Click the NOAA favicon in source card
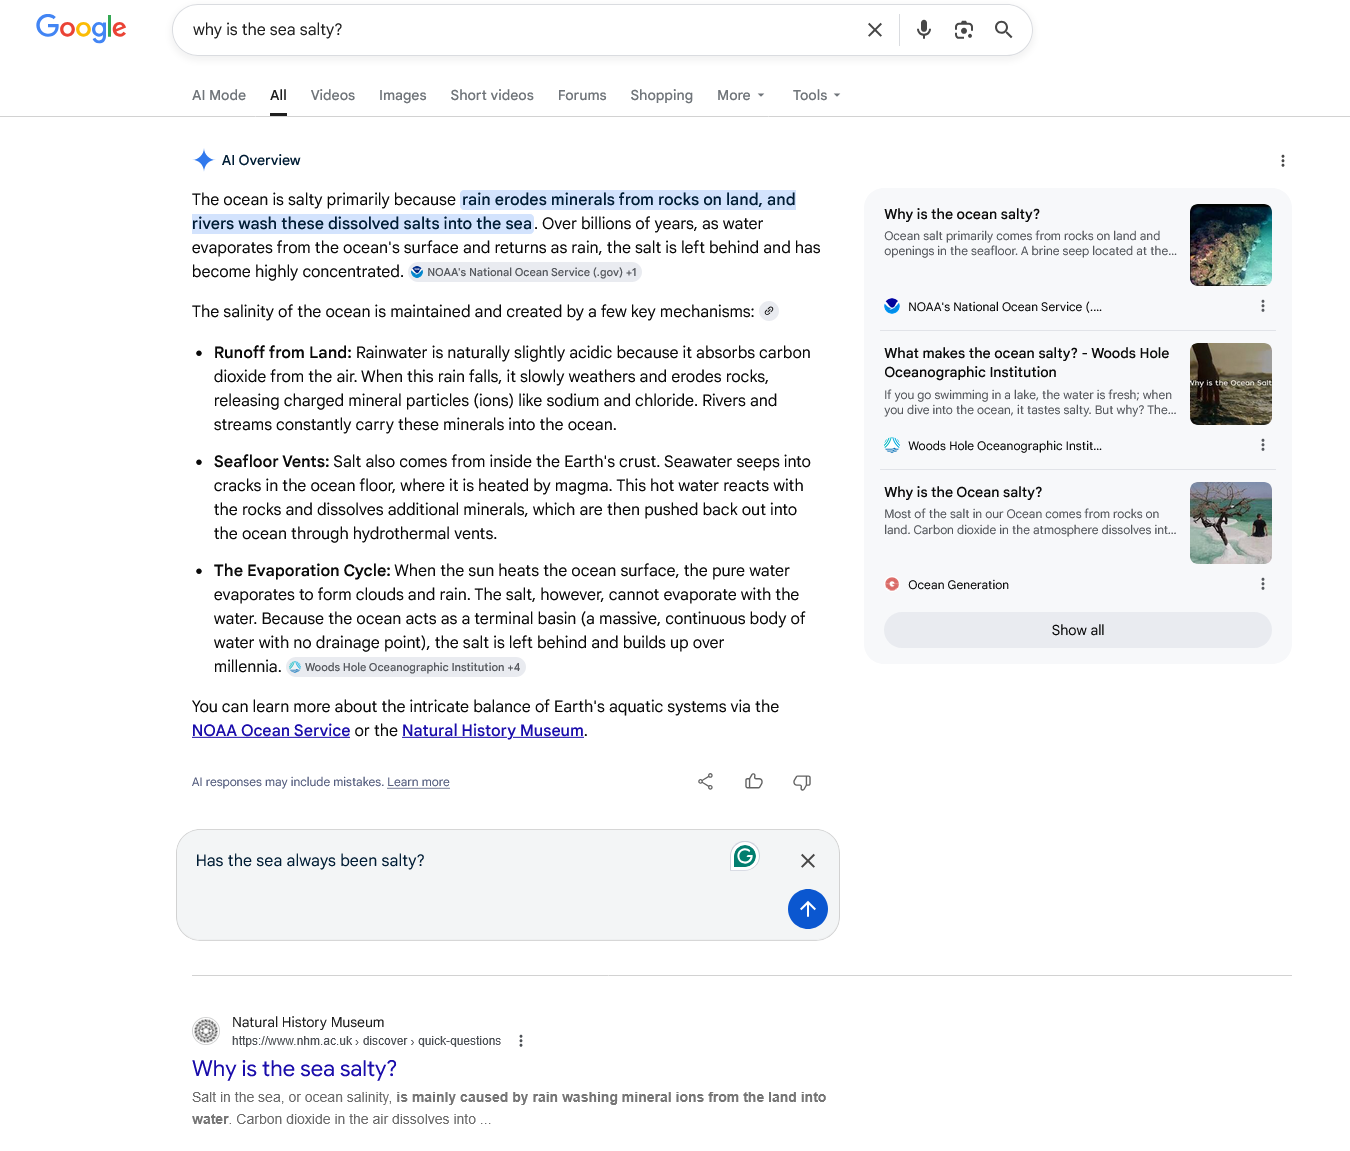This screenshot has height=1151, width=1350. [892, 306]
